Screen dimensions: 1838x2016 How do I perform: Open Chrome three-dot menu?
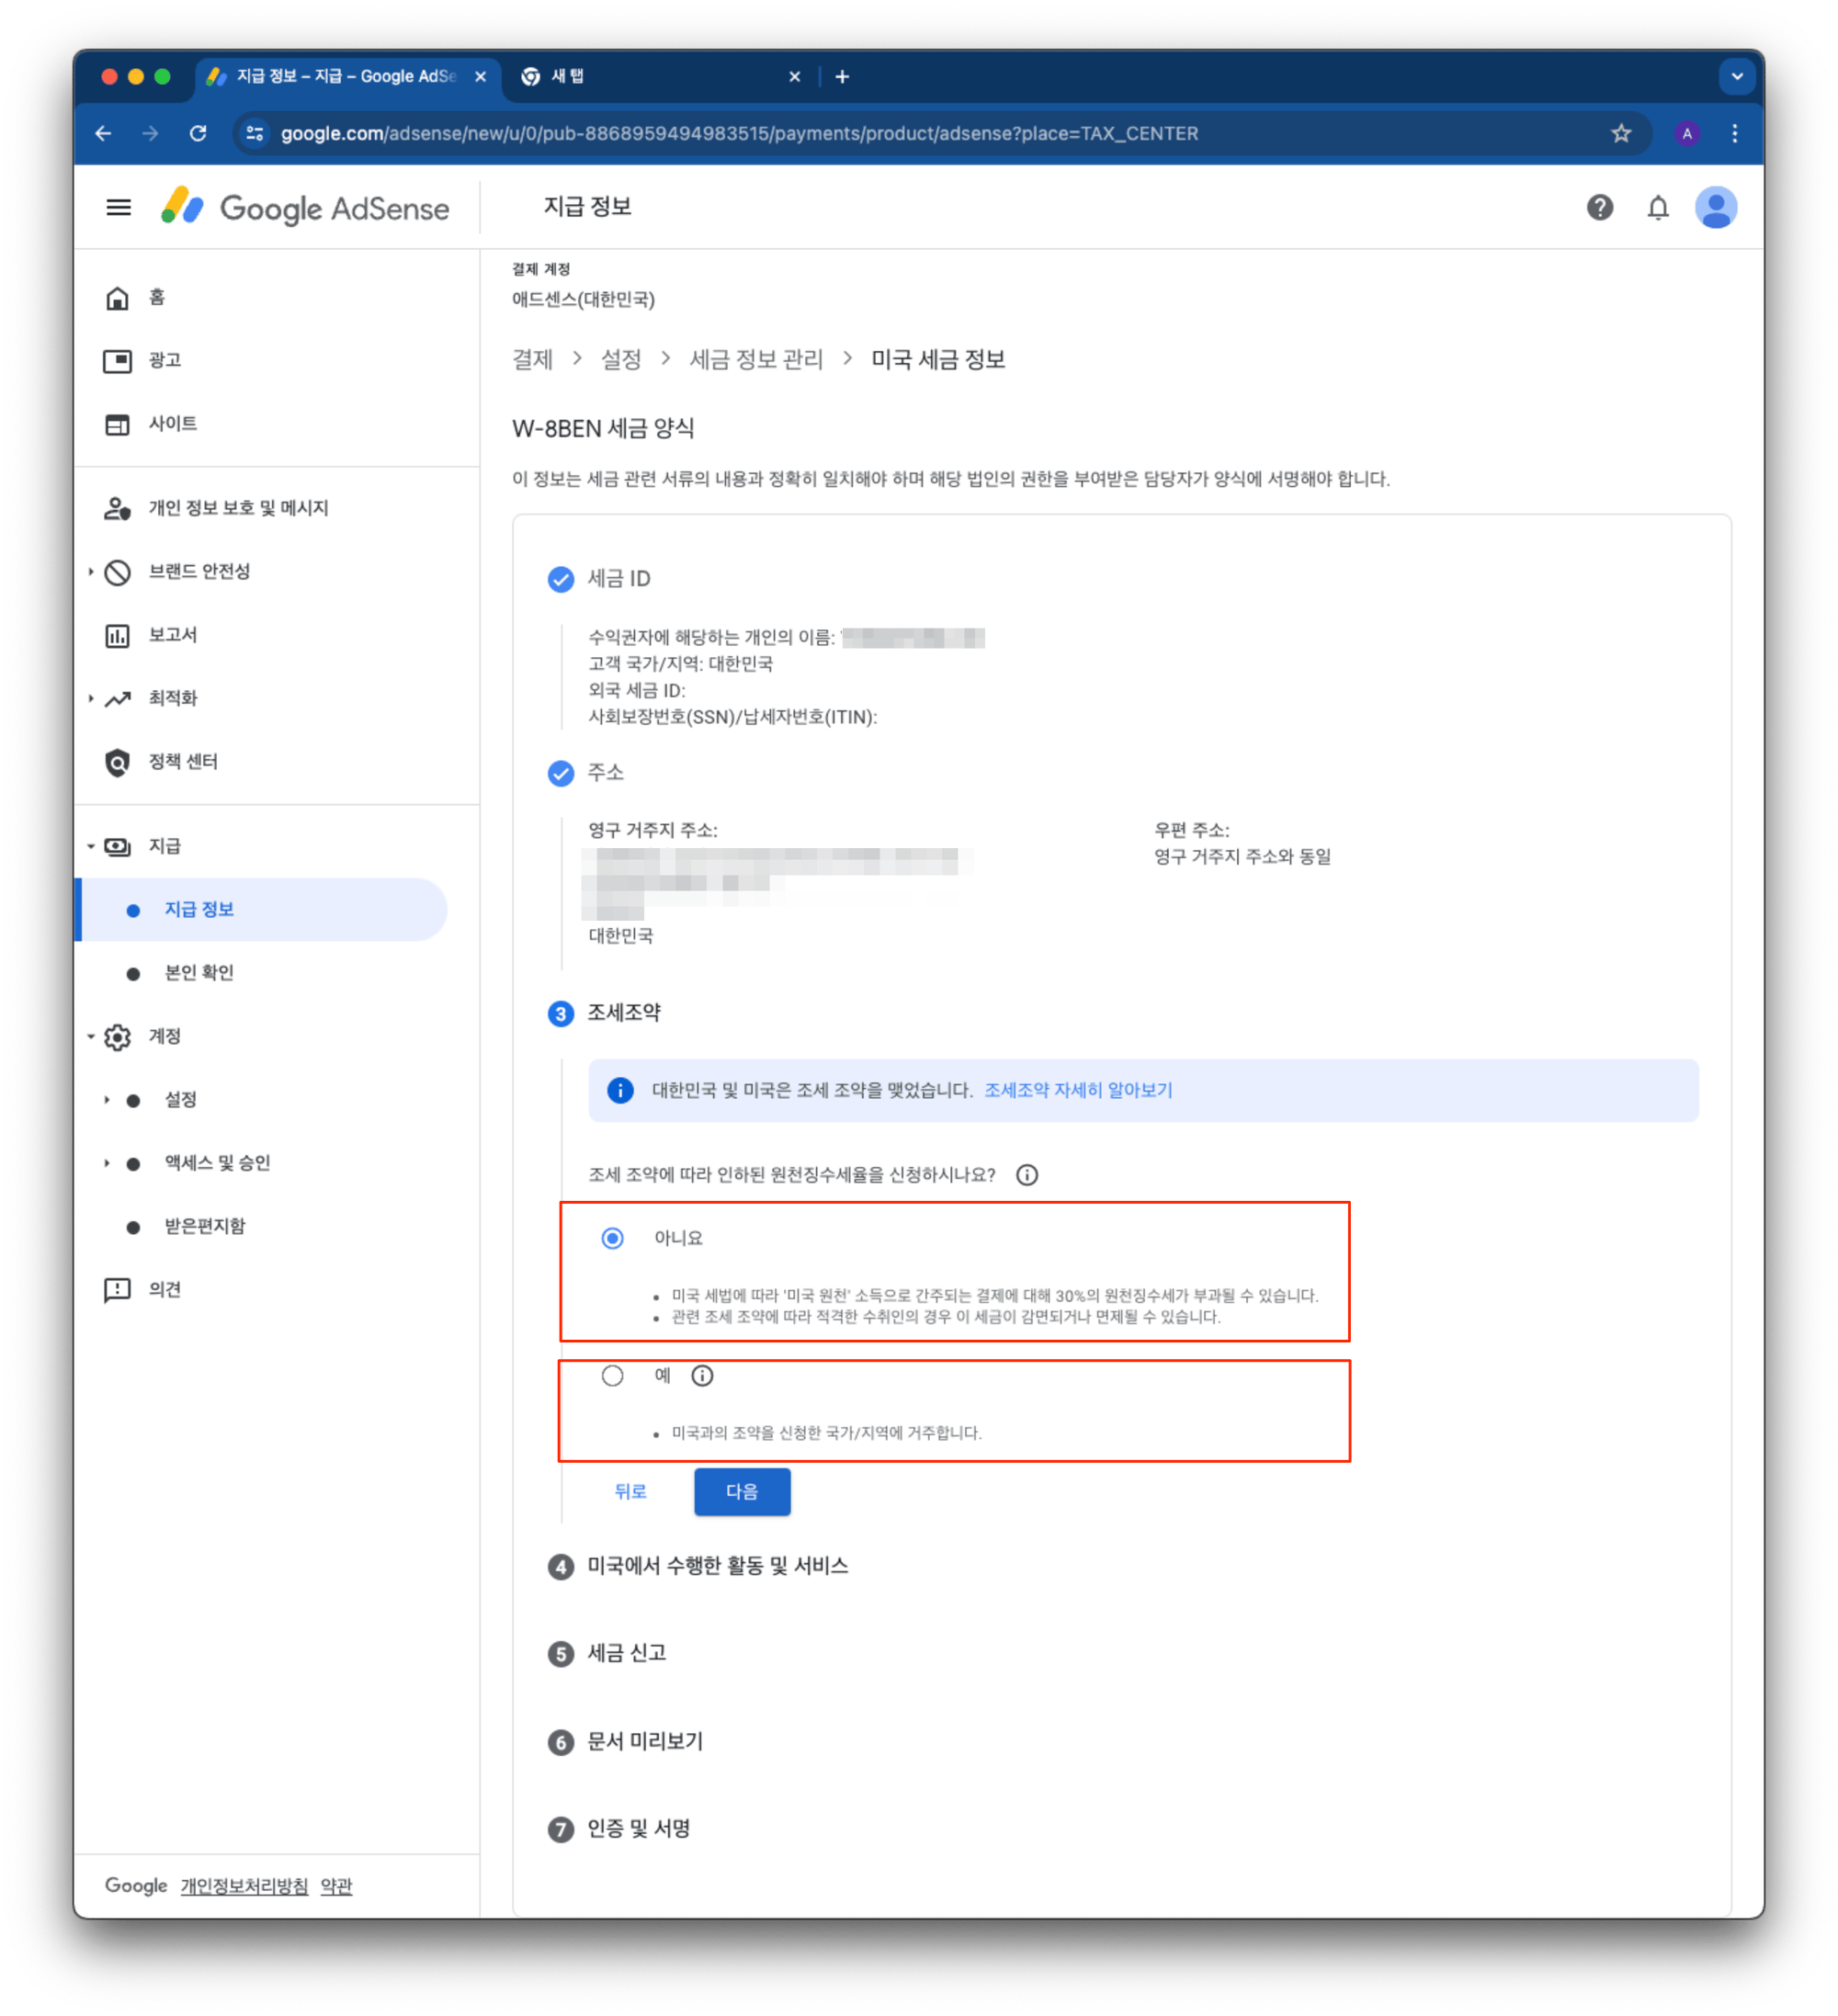pos(1733,133)
